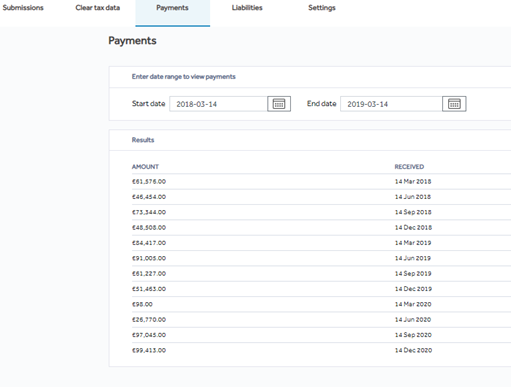Screen dimensions: 511x387
Task: Open the Clear tax data tab
Action: (x=98, y=8)
